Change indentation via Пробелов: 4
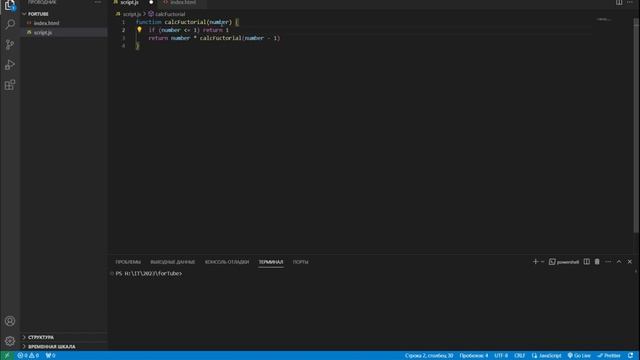Viewport: 640px width, 360px height. click(473, 356)
